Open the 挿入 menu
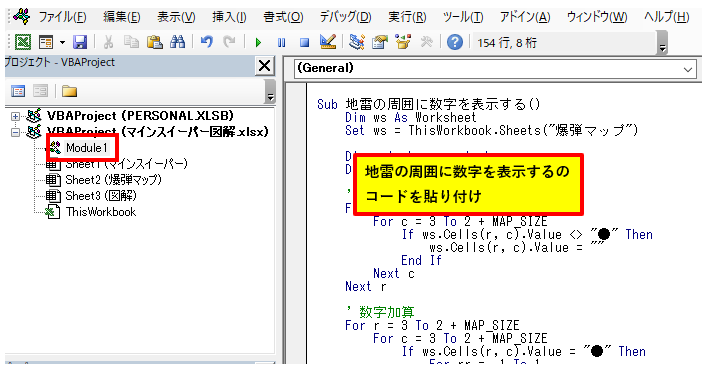The height and width of the screenshot is (382, 711). 229,17
